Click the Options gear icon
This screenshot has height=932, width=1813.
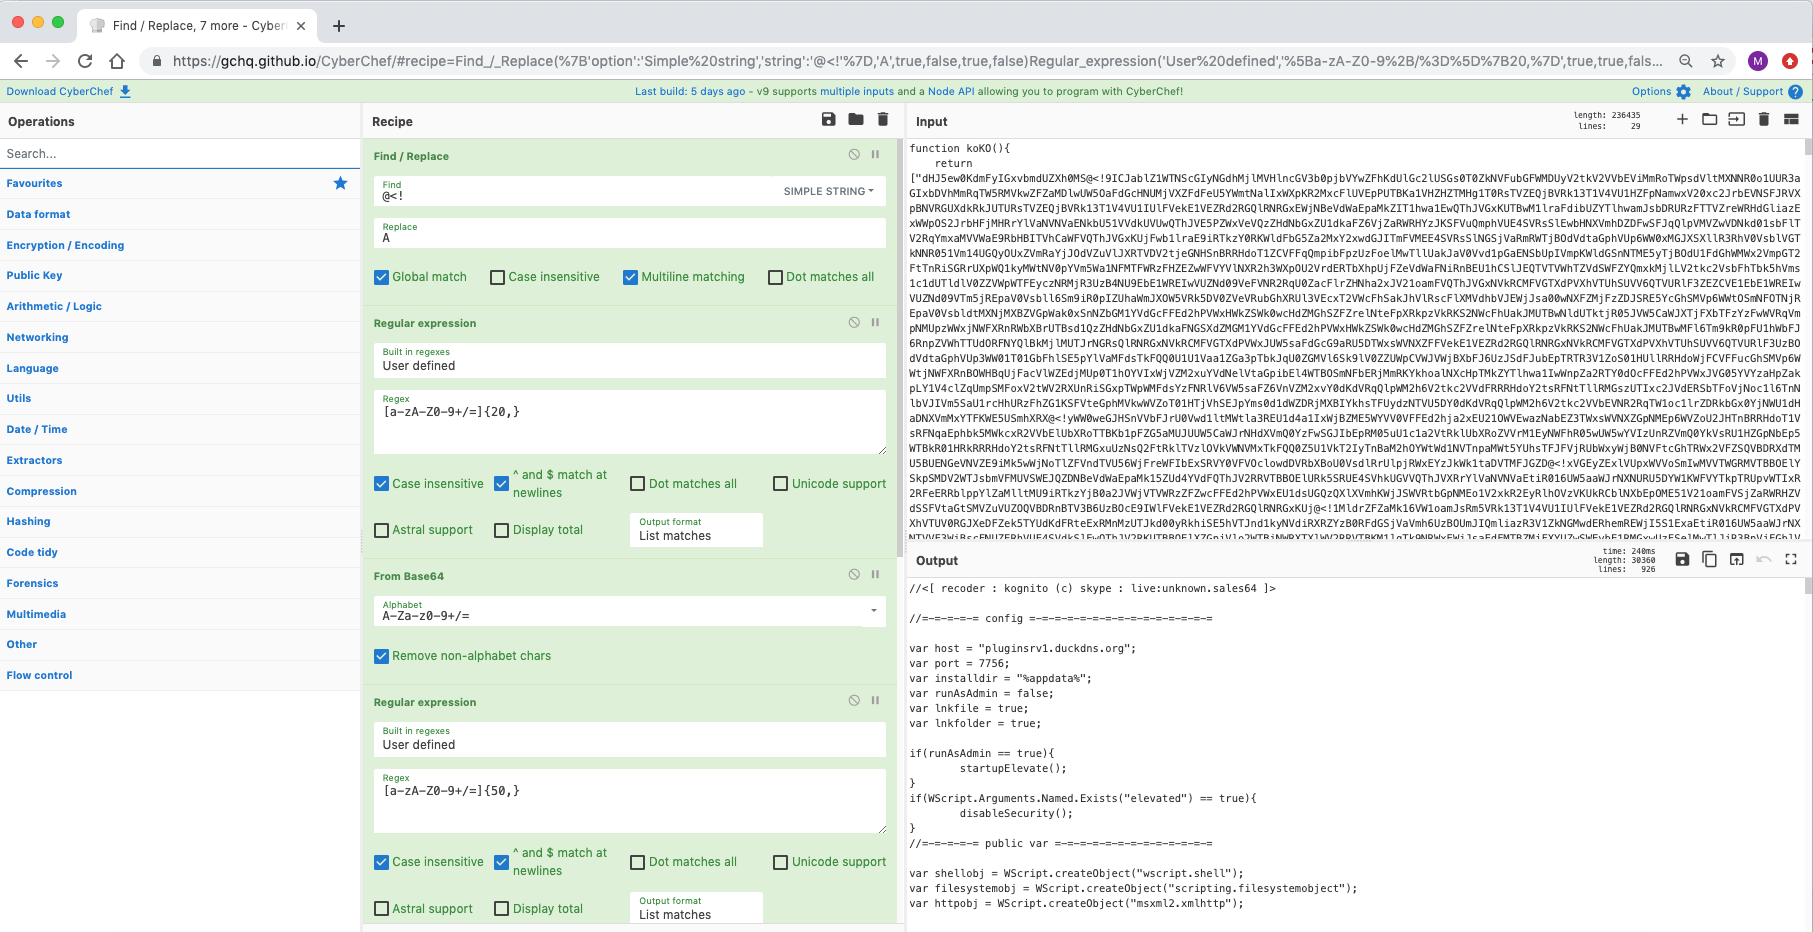[1684, 92]
